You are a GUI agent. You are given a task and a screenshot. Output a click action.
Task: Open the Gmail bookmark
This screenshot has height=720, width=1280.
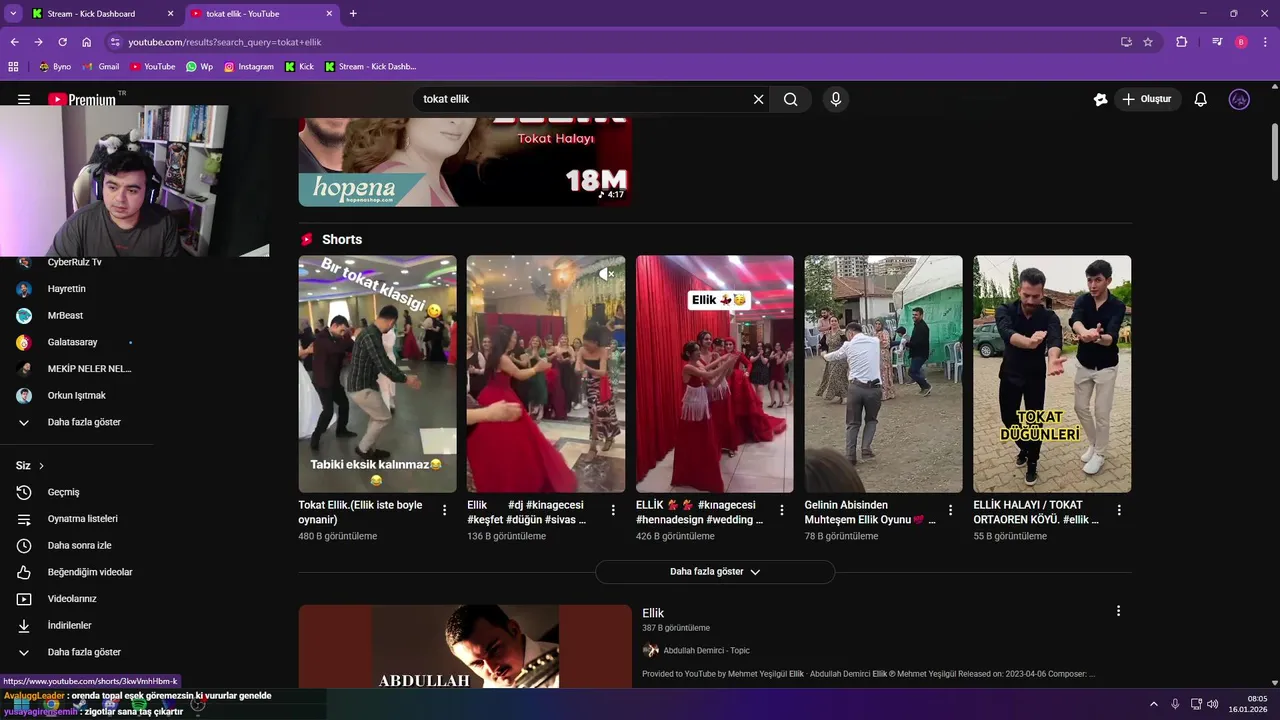[x=100, y=66]
